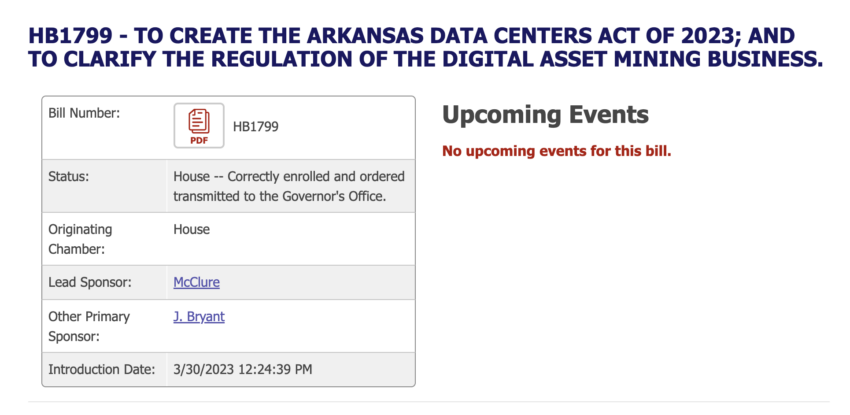Click the horizontal divider below the bill table

pos(429,401)
